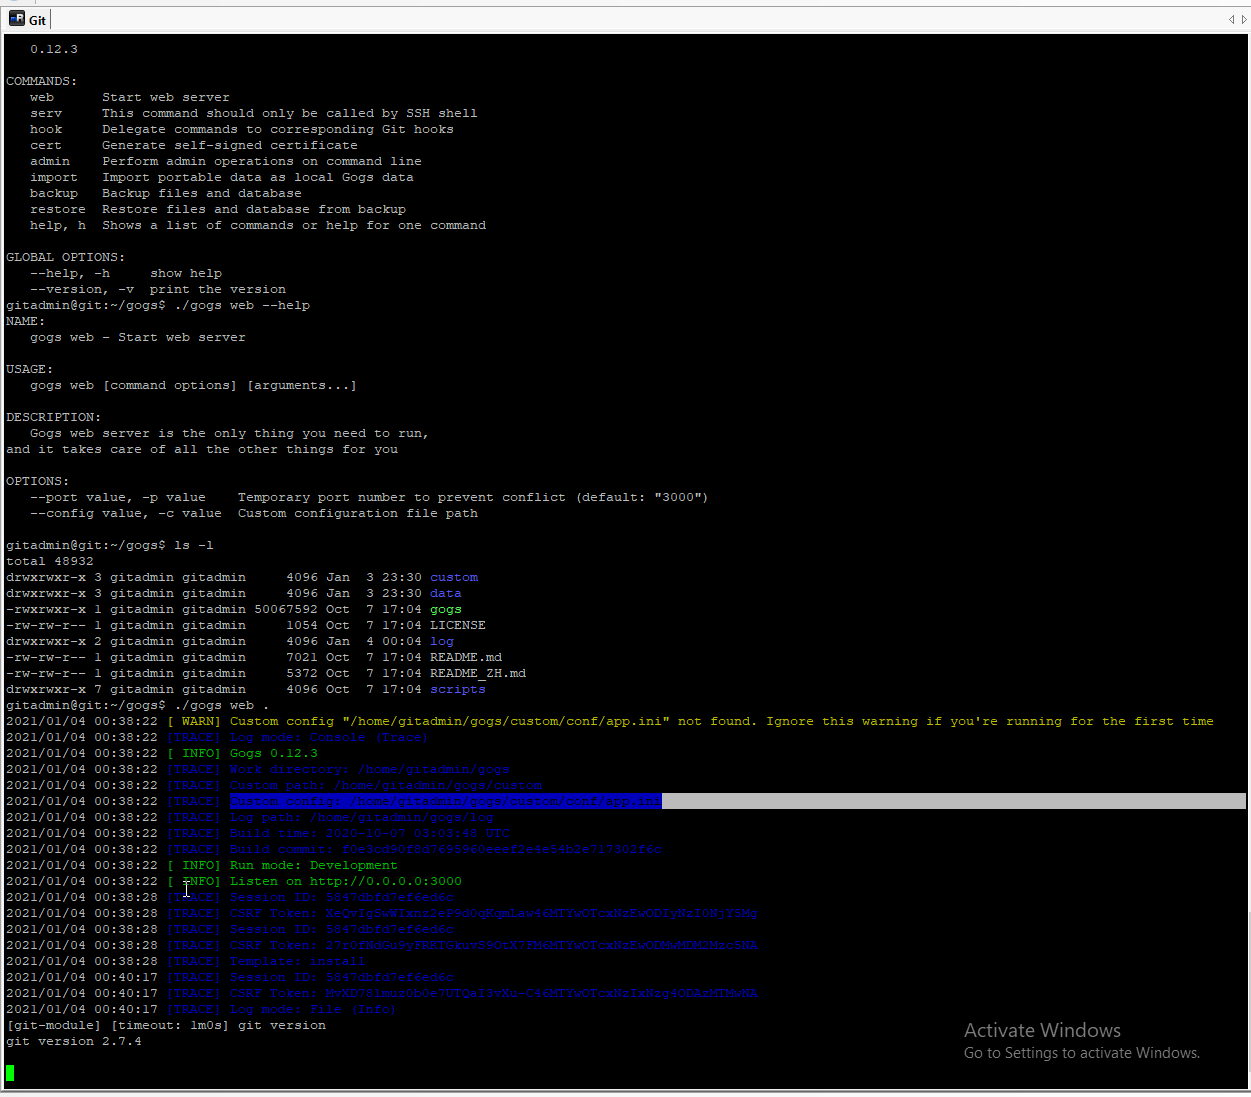Viewport: 1251px width, 1097px height.
Task: Click 'gogs web [command options] [arguments...]' line
Action: [194, 385]
